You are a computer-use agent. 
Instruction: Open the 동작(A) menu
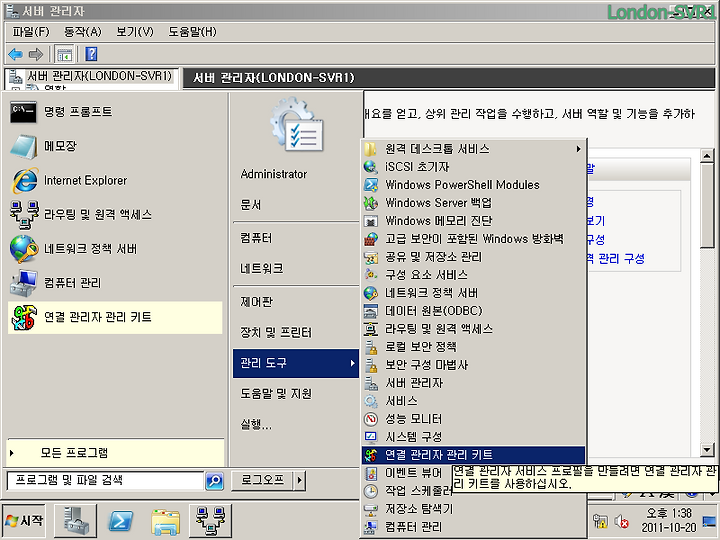83,32
